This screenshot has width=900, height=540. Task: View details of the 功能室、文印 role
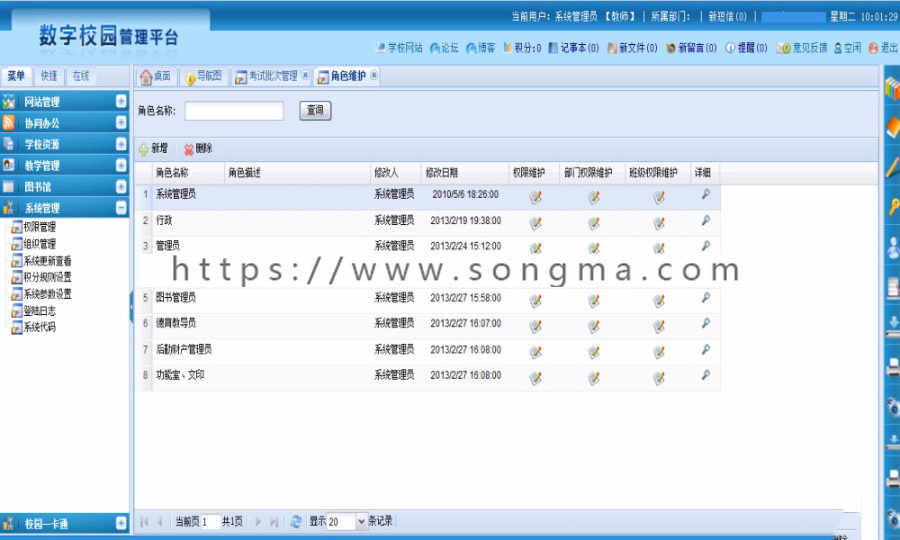pos(706,375)
